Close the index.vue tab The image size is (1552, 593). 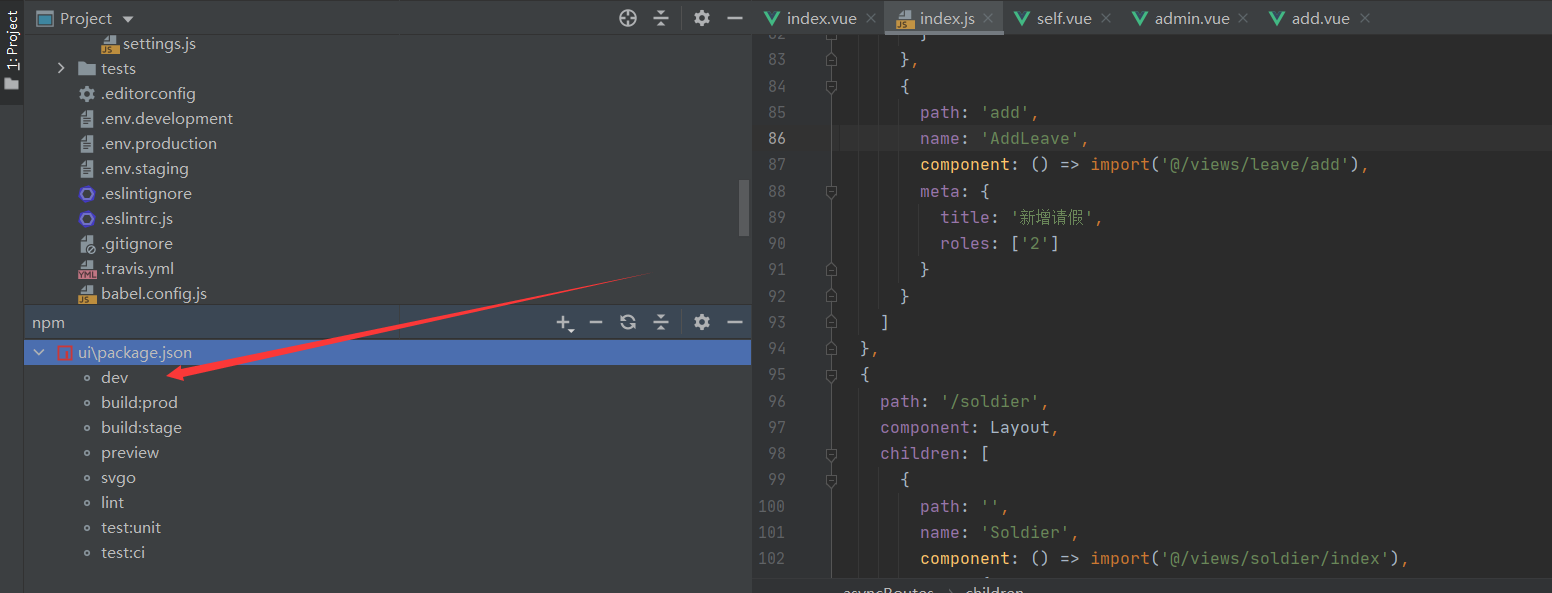pos(870,18)
